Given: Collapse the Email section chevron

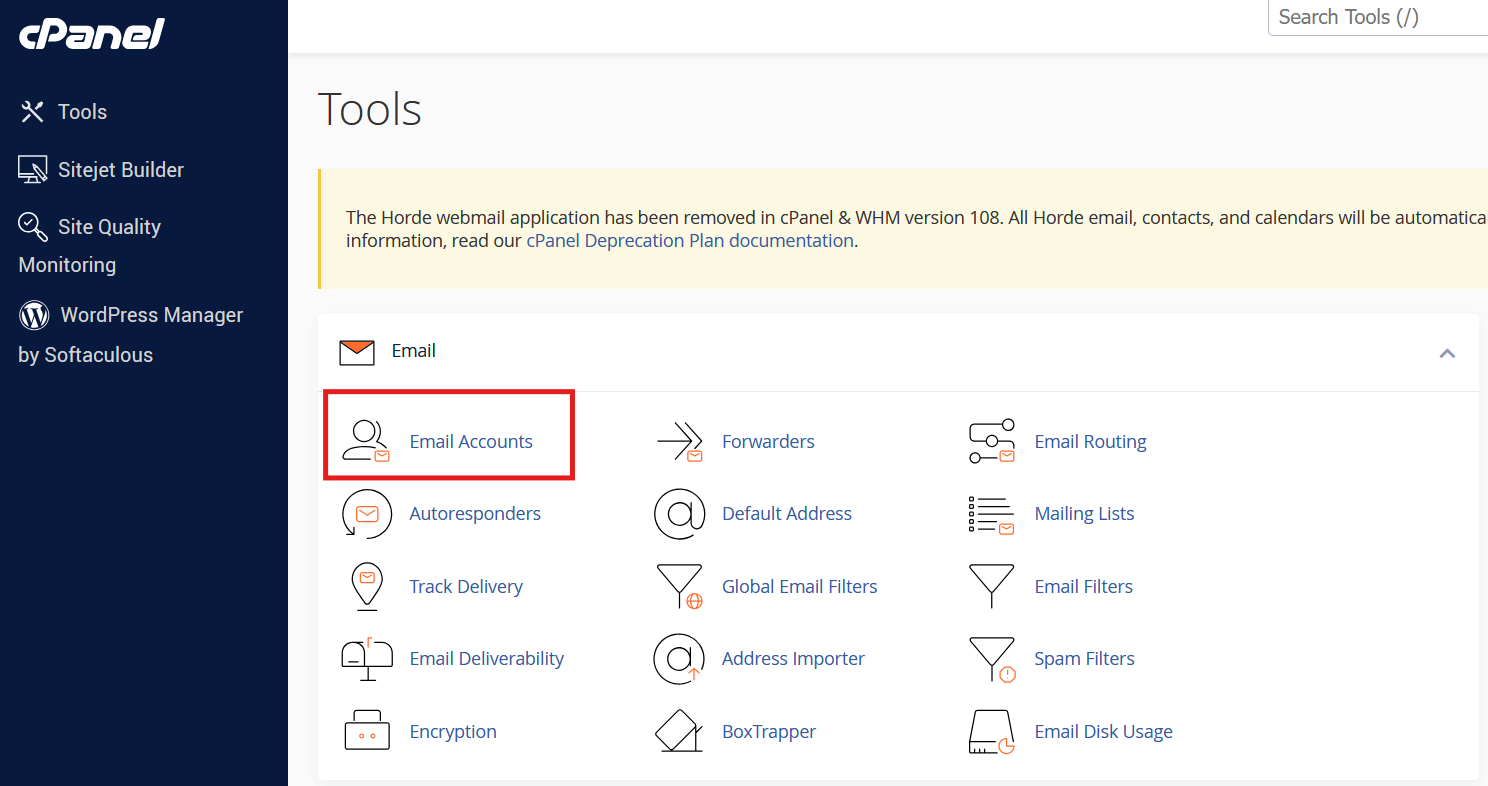Looking at the screenshot, I should [1447, 352].
